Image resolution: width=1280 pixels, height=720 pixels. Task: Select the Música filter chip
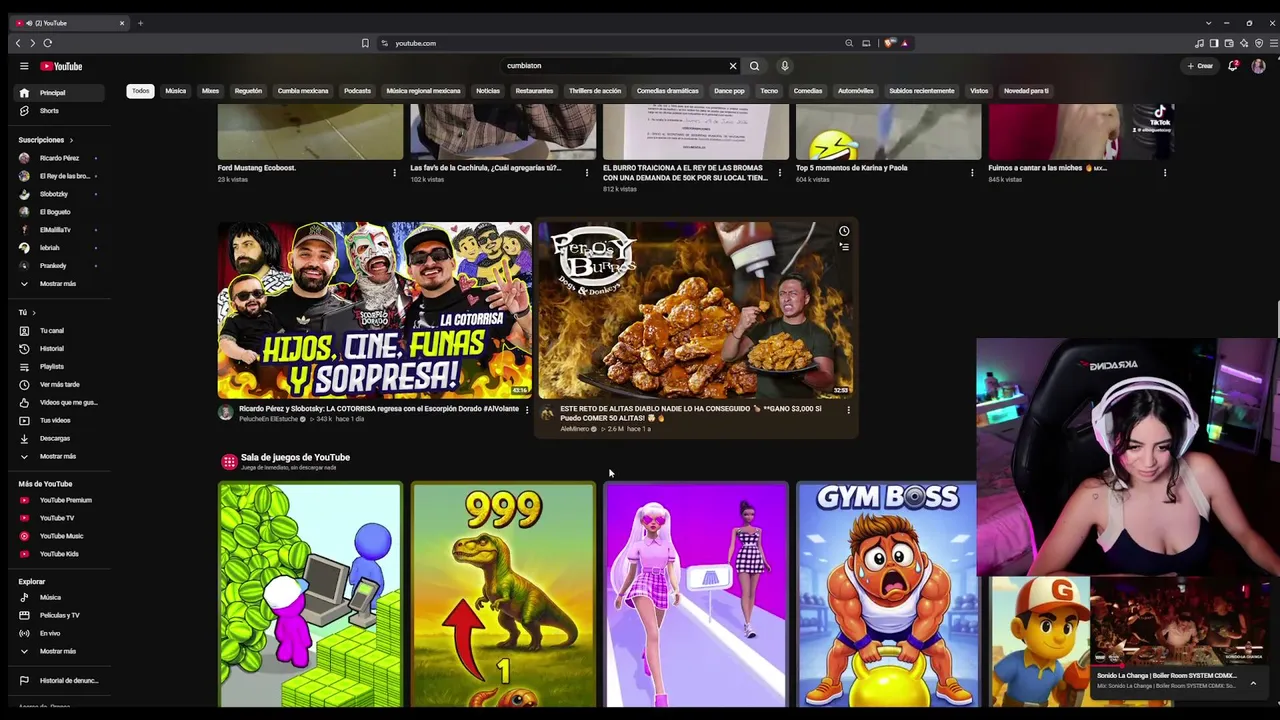point(176,91)
